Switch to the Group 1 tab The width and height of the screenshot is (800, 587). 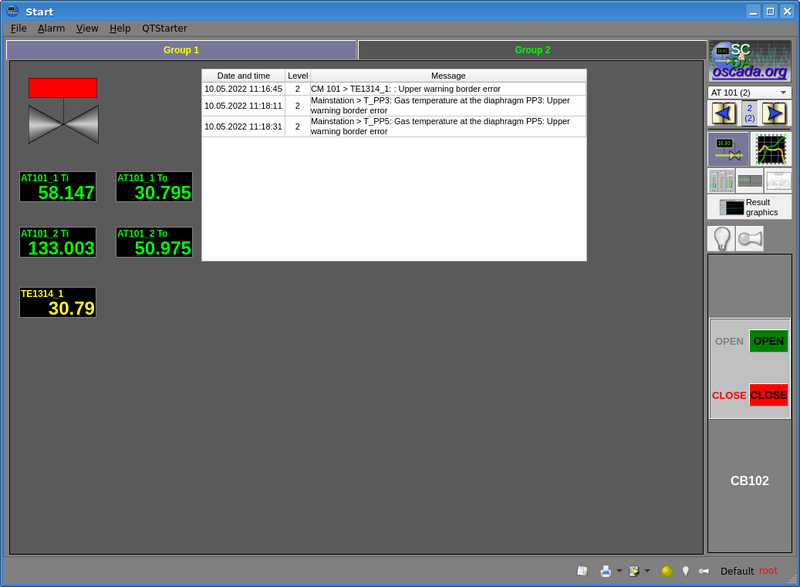181,50
